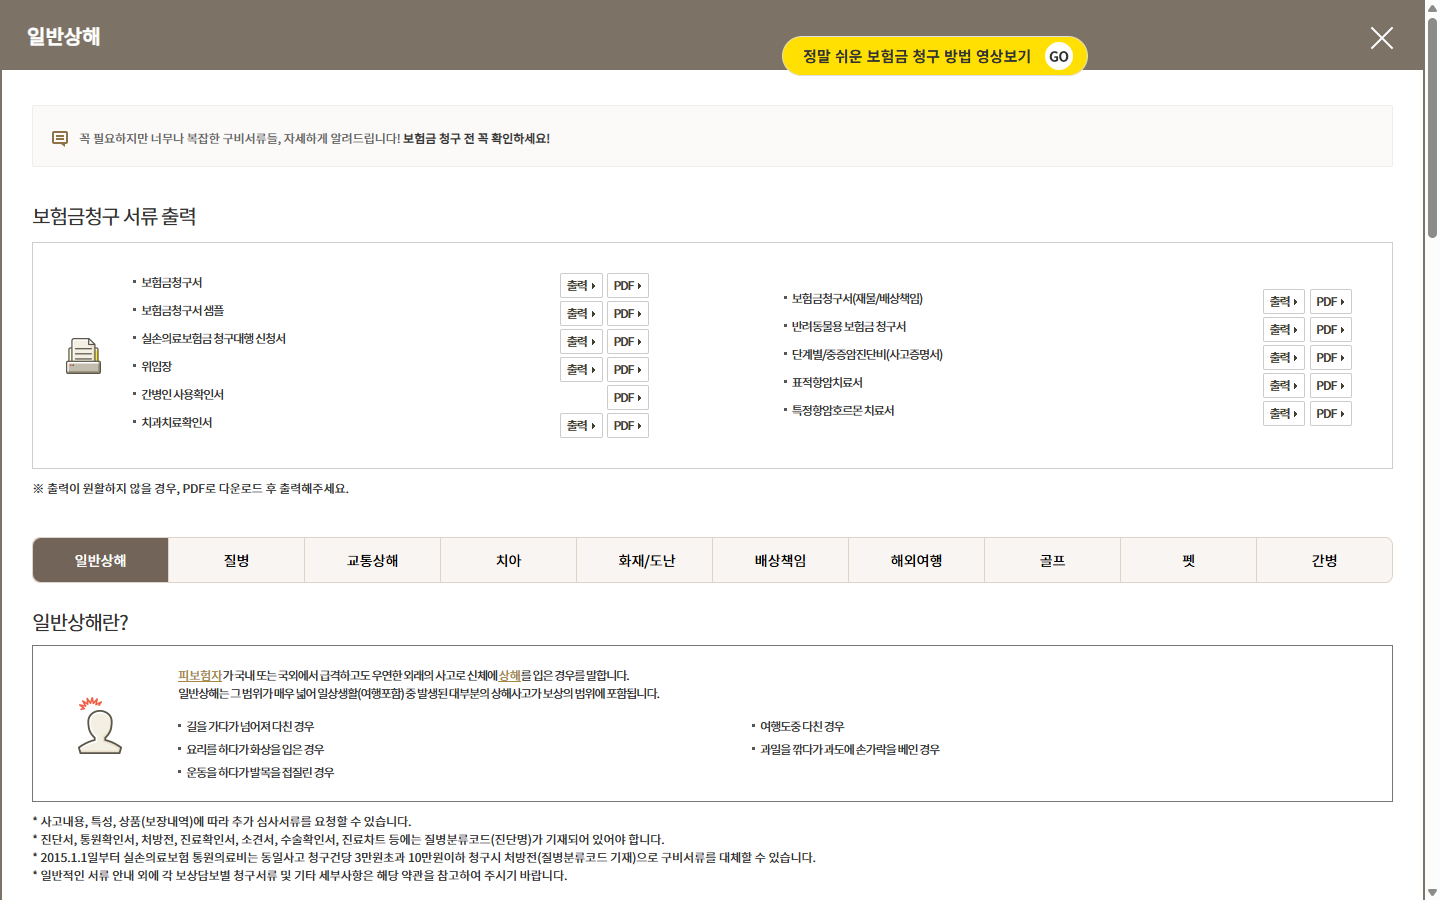Open the 해외여행 tab
This screenshot has width=1440, height=900.
(916, 560)
